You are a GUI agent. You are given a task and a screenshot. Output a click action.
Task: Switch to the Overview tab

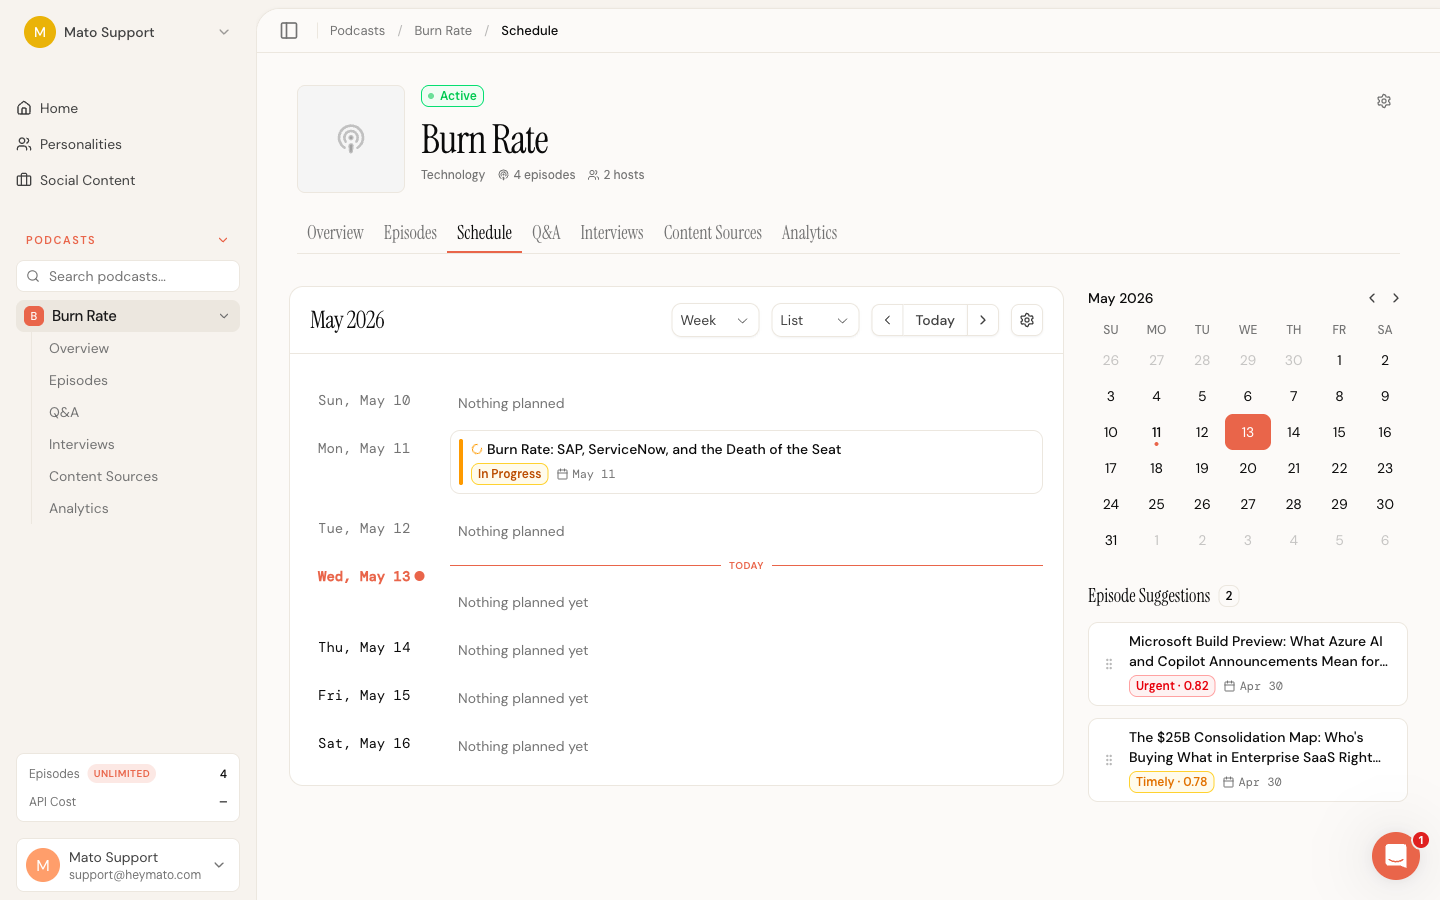point(335,233)
